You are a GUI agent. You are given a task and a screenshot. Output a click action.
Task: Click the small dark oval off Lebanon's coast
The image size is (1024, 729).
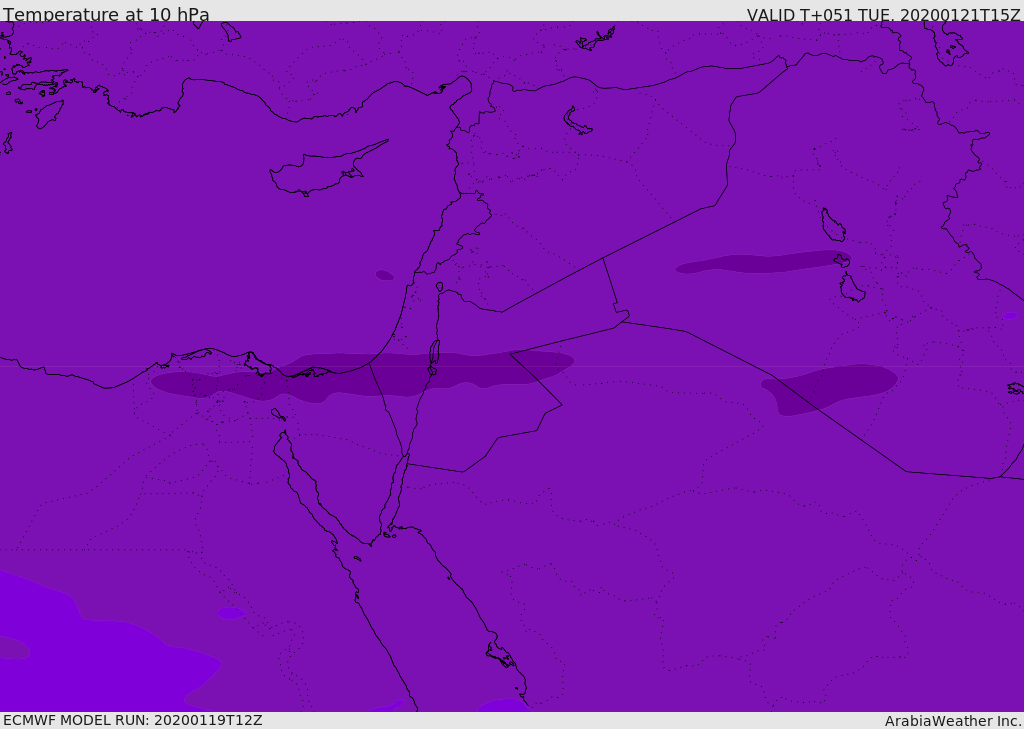click(x=384, y=275)
